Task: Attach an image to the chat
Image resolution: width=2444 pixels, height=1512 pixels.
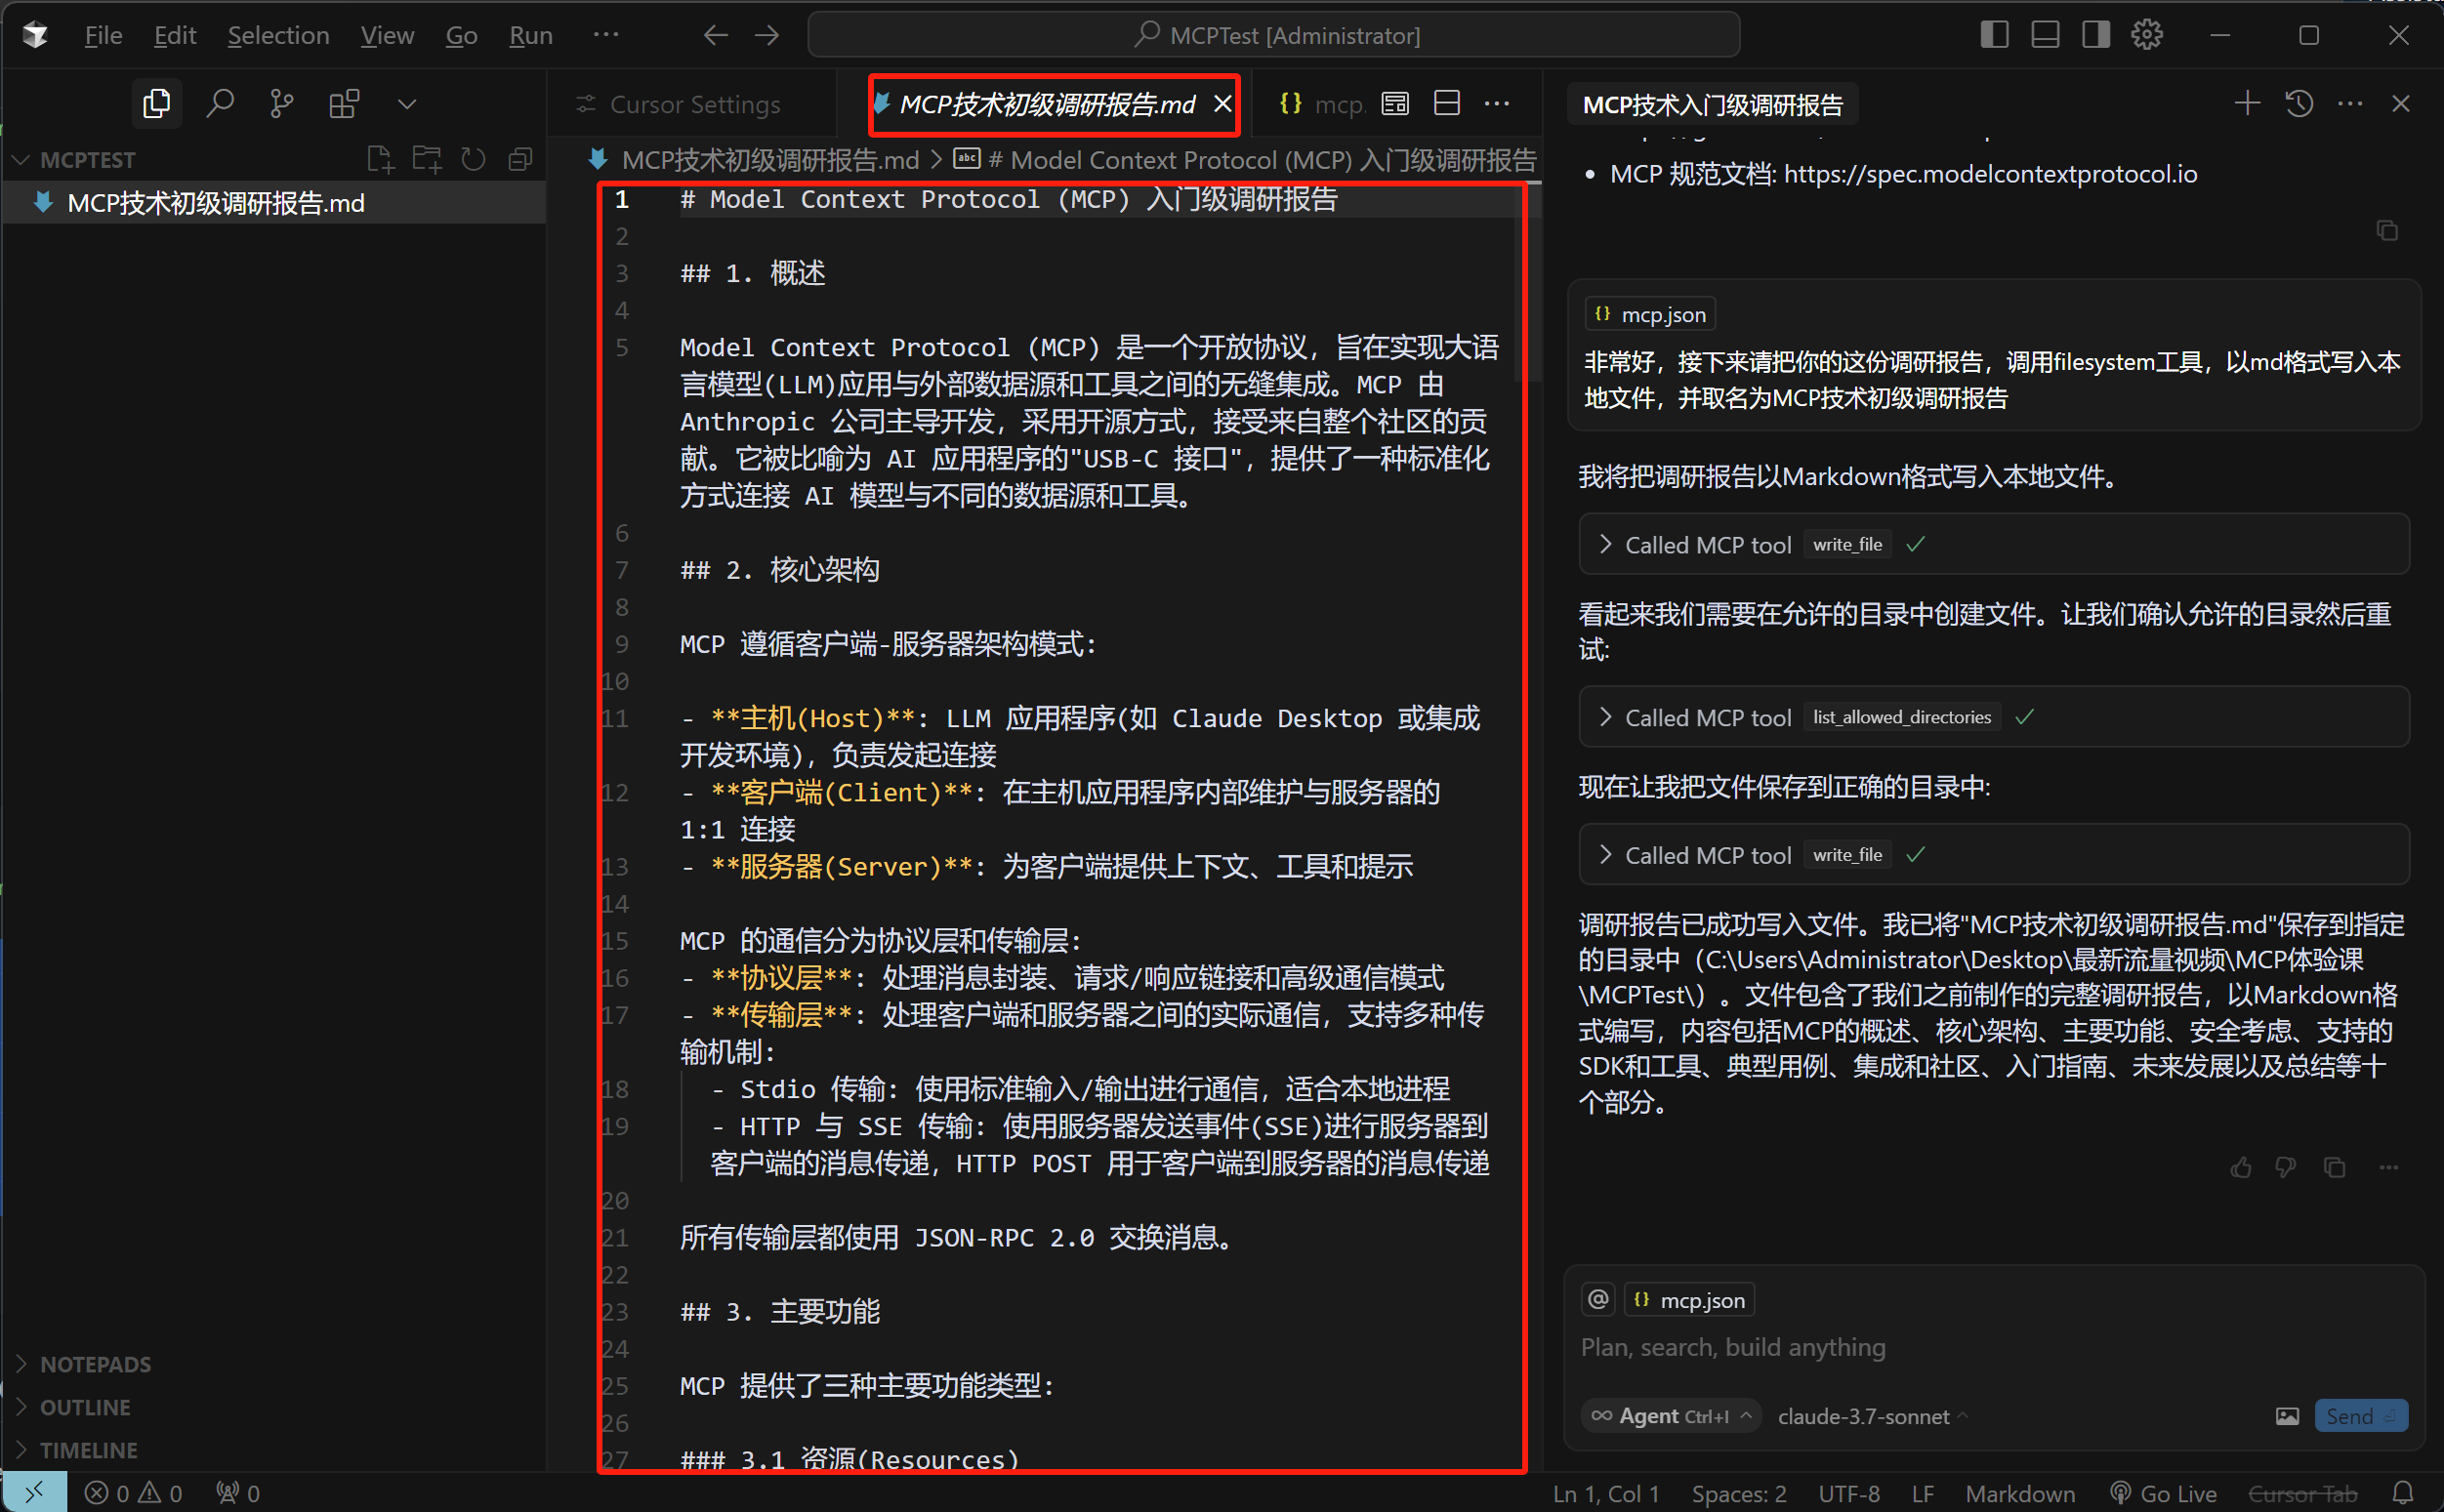Action: [2287, 1416]
